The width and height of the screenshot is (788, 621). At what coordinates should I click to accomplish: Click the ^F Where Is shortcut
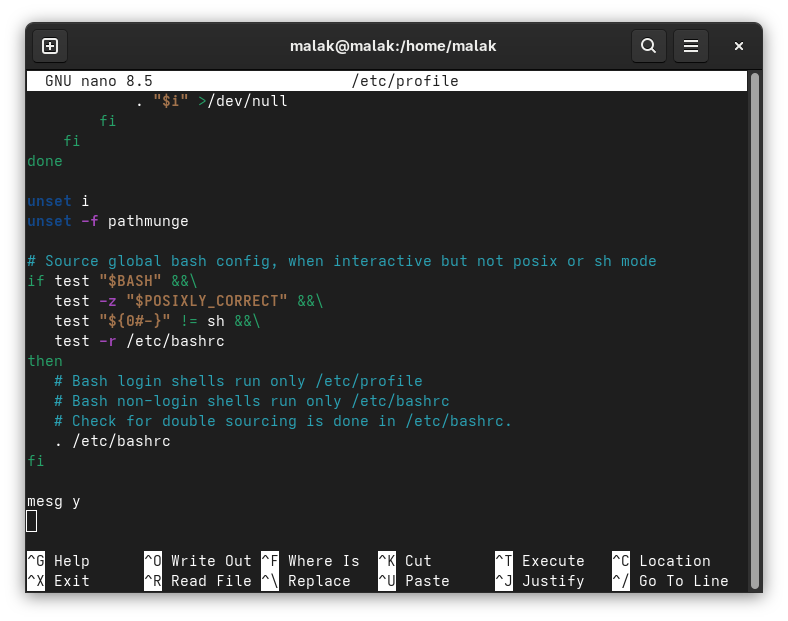tap(310, 561)
